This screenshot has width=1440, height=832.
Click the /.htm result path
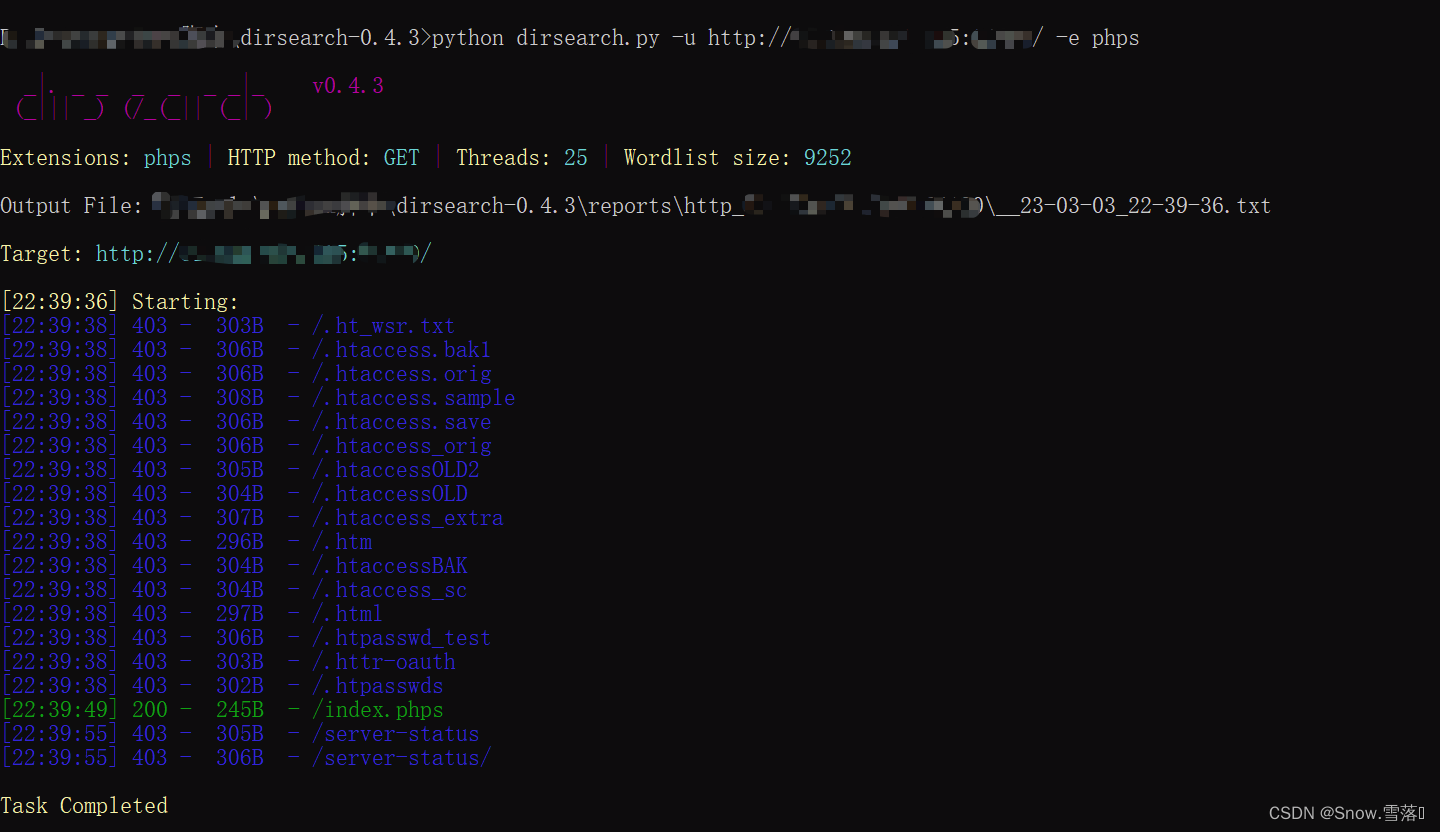(x=342, y=542)
